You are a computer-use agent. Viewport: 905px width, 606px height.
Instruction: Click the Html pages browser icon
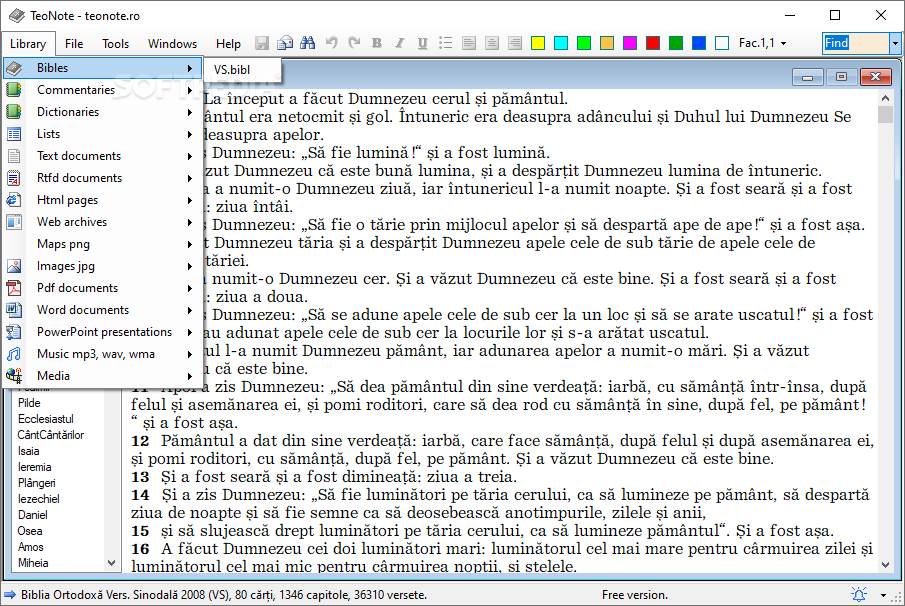point(14,200)
